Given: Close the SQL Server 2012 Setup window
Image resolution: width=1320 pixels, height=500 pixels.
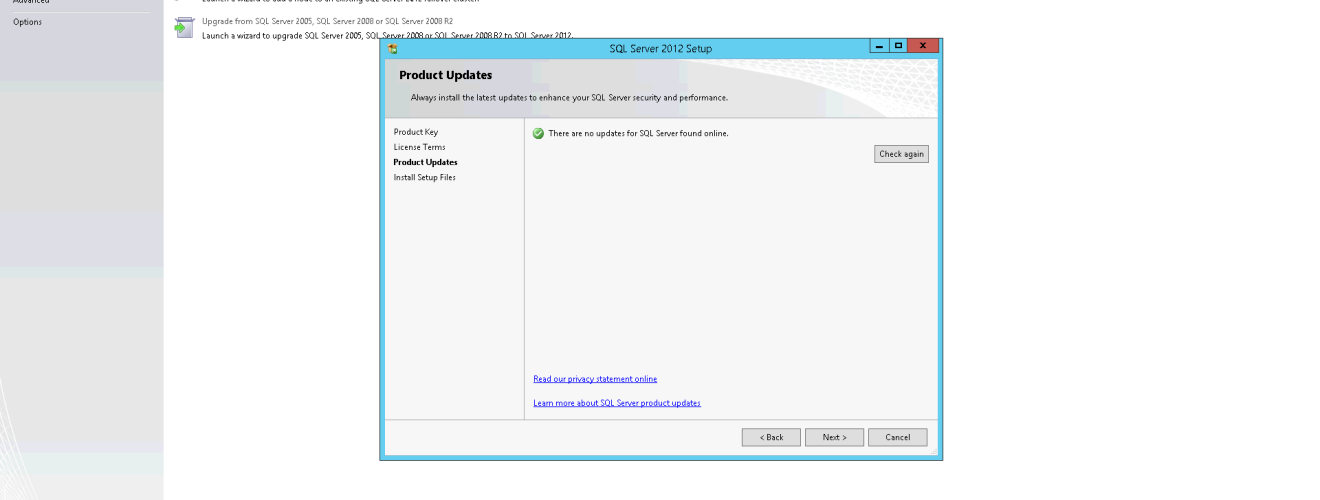Looking at the screenshot, I should [x=923, y=46].
